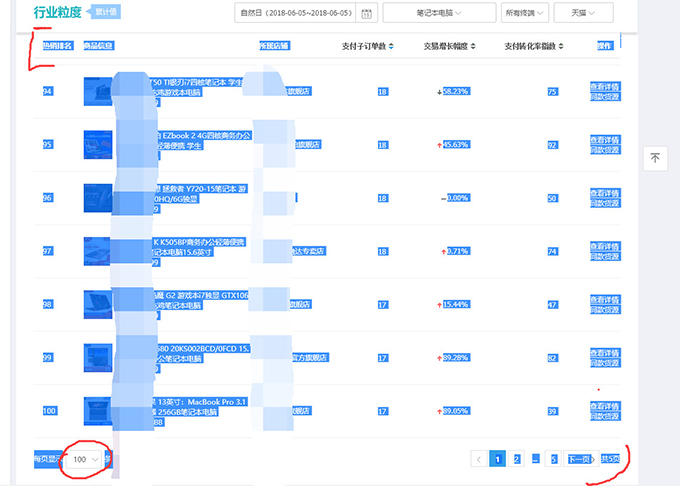This screenshot has width=680, height=486.
Task: Click the 所属店铺 column header
Action: (x=275, y=46)
